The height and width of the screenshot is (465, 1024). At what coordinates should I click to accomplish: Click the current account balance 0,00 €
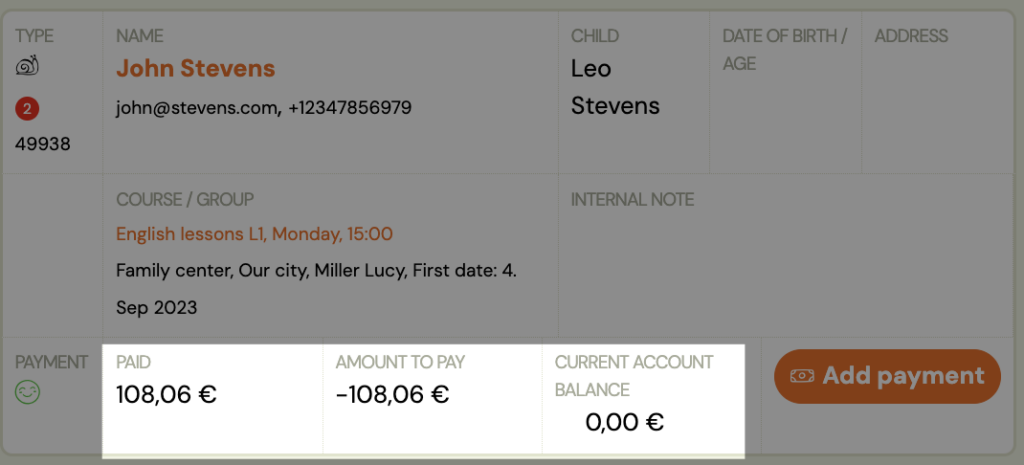pyautogui.click(x=624, y=422)
